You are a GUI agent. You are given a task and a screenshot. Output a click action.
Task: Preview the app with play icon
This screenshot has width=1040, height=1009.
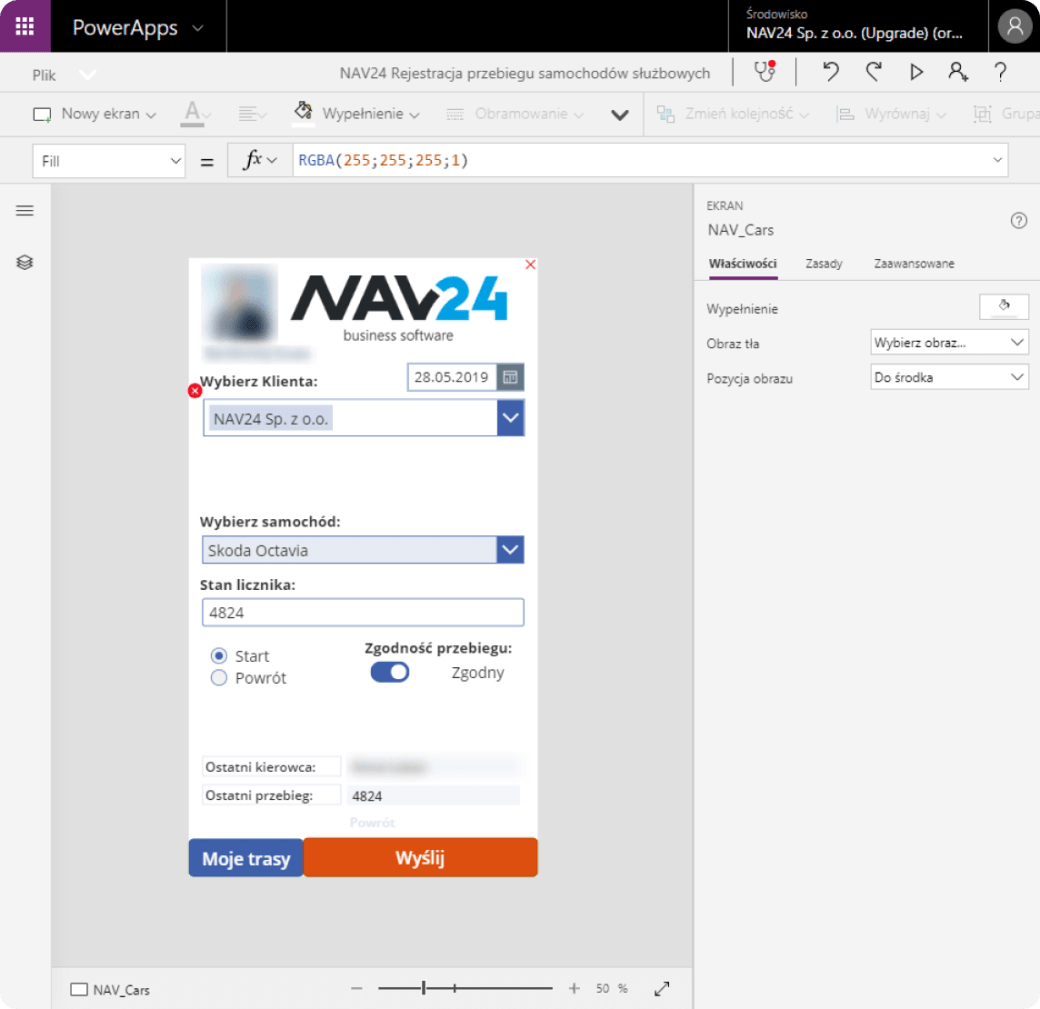[916, 72]
